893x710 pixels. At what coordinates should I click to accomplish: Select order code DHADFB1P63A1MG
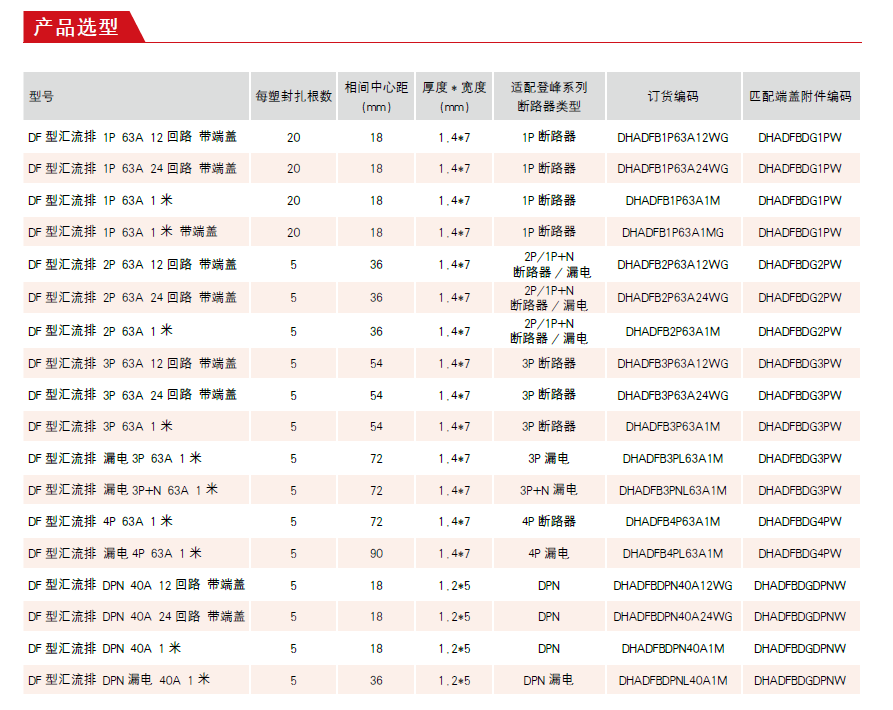pos(673,232)
